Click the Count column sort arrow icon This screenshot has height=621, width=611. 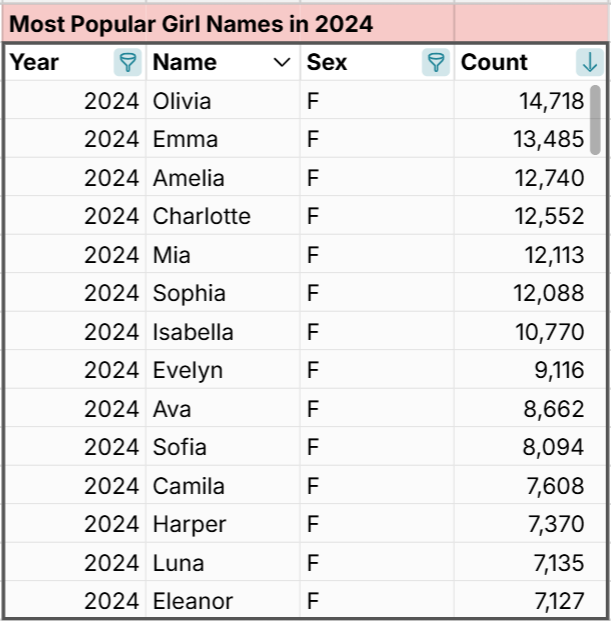pos(590,63)
